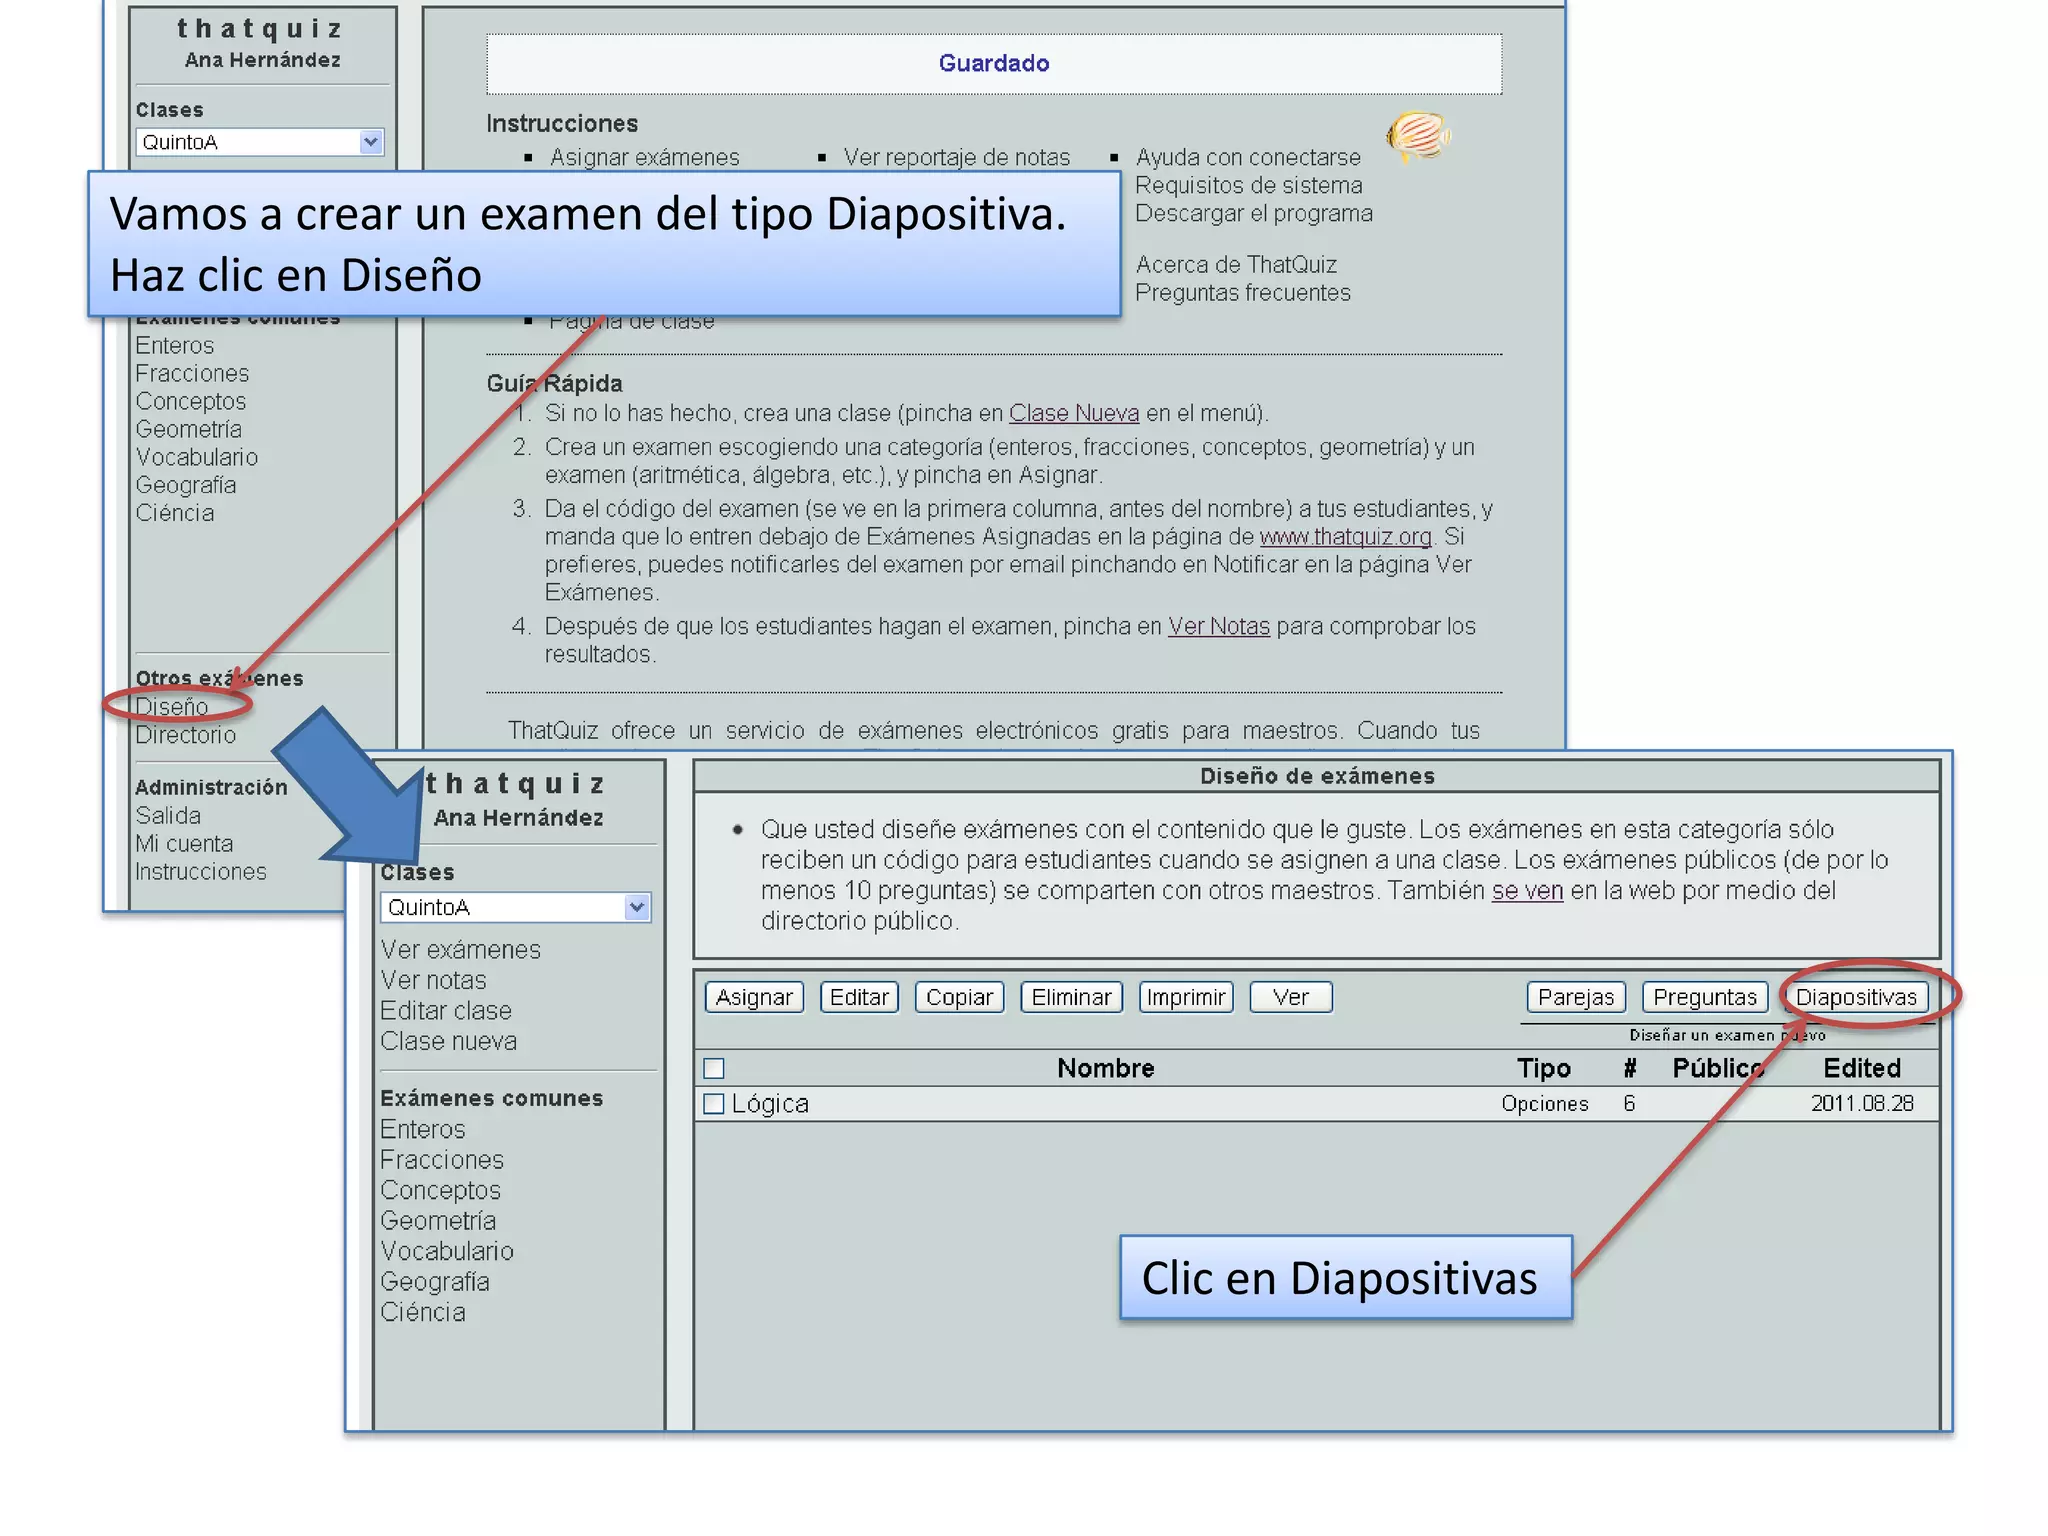Select Ciéncia in the top window sidebar

[175, 513]
